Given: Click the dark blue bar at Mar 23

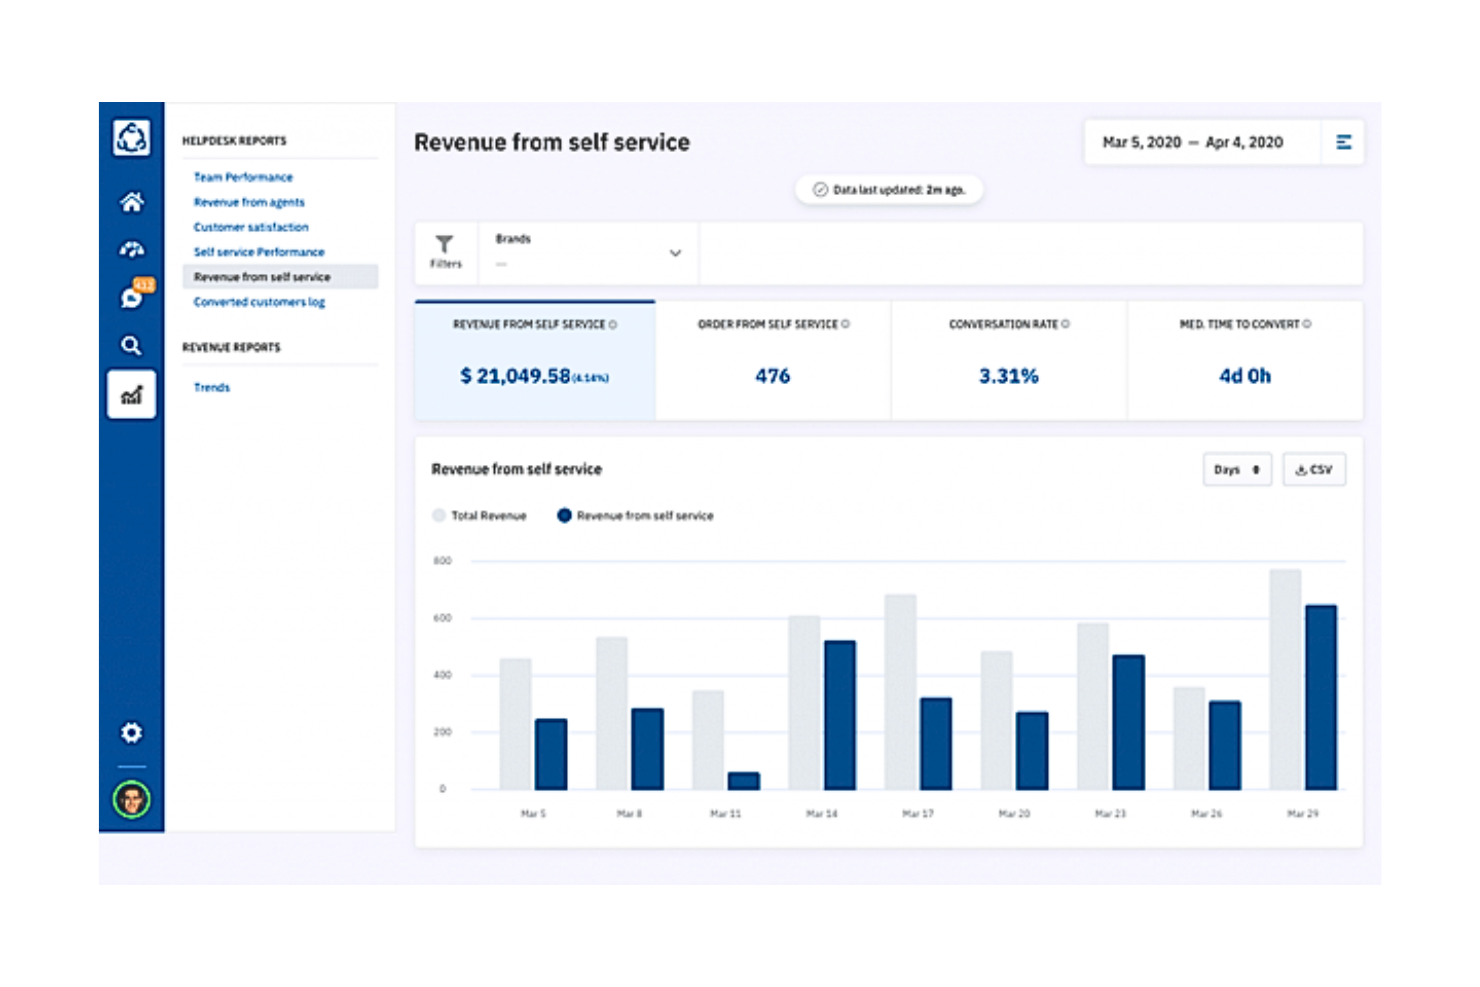Looking at the screenshot, I should [x=1128, y=722].
